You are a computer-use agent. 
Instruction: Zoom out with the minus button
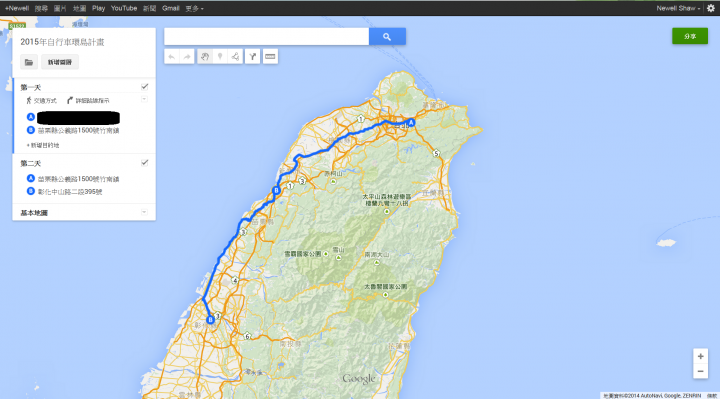(x=700, y=371)
